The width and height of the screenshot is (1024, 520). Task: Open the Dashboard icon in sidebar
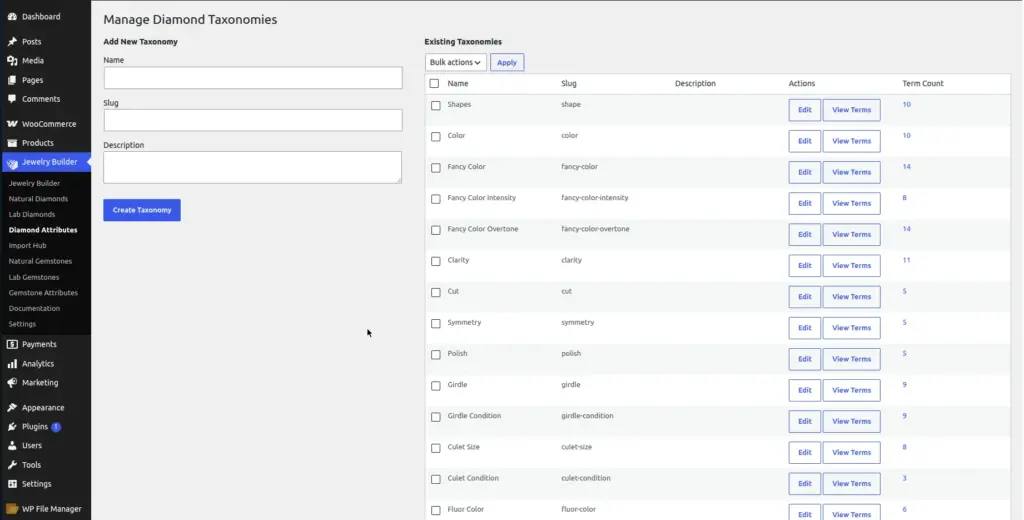[12, 17]
